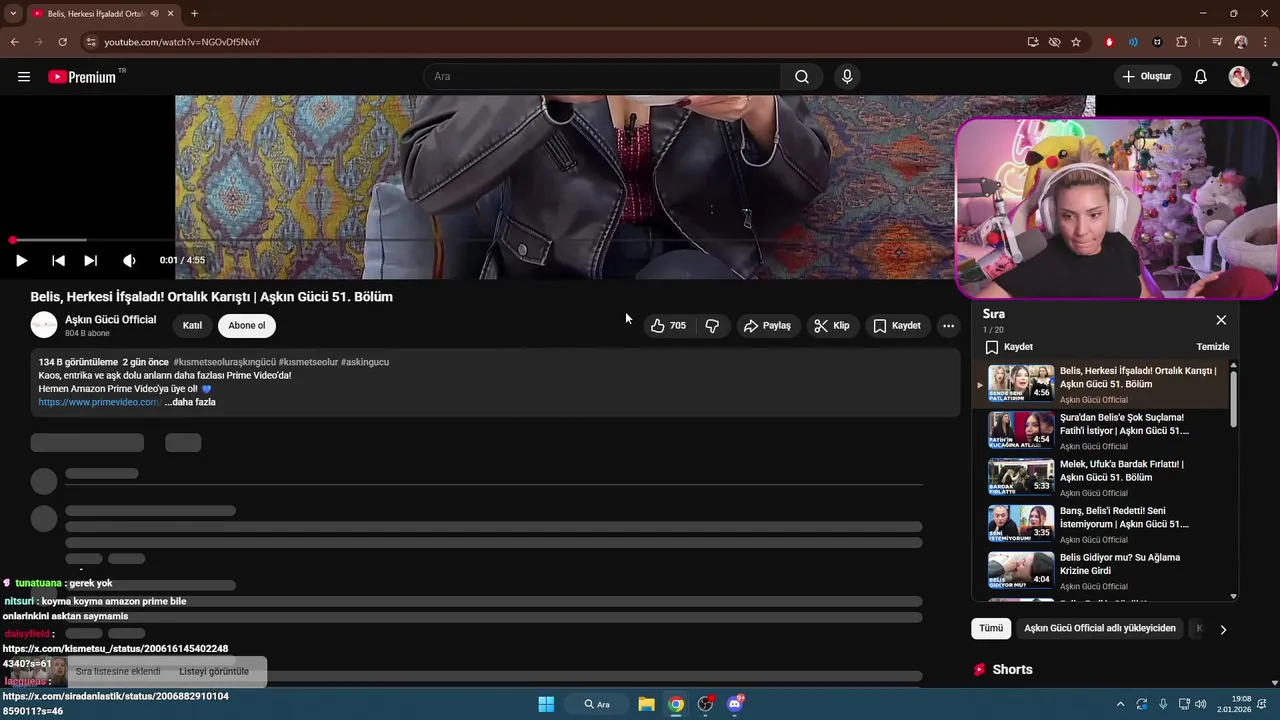Open the Extensions puzzle menu

pos(1182,42)
